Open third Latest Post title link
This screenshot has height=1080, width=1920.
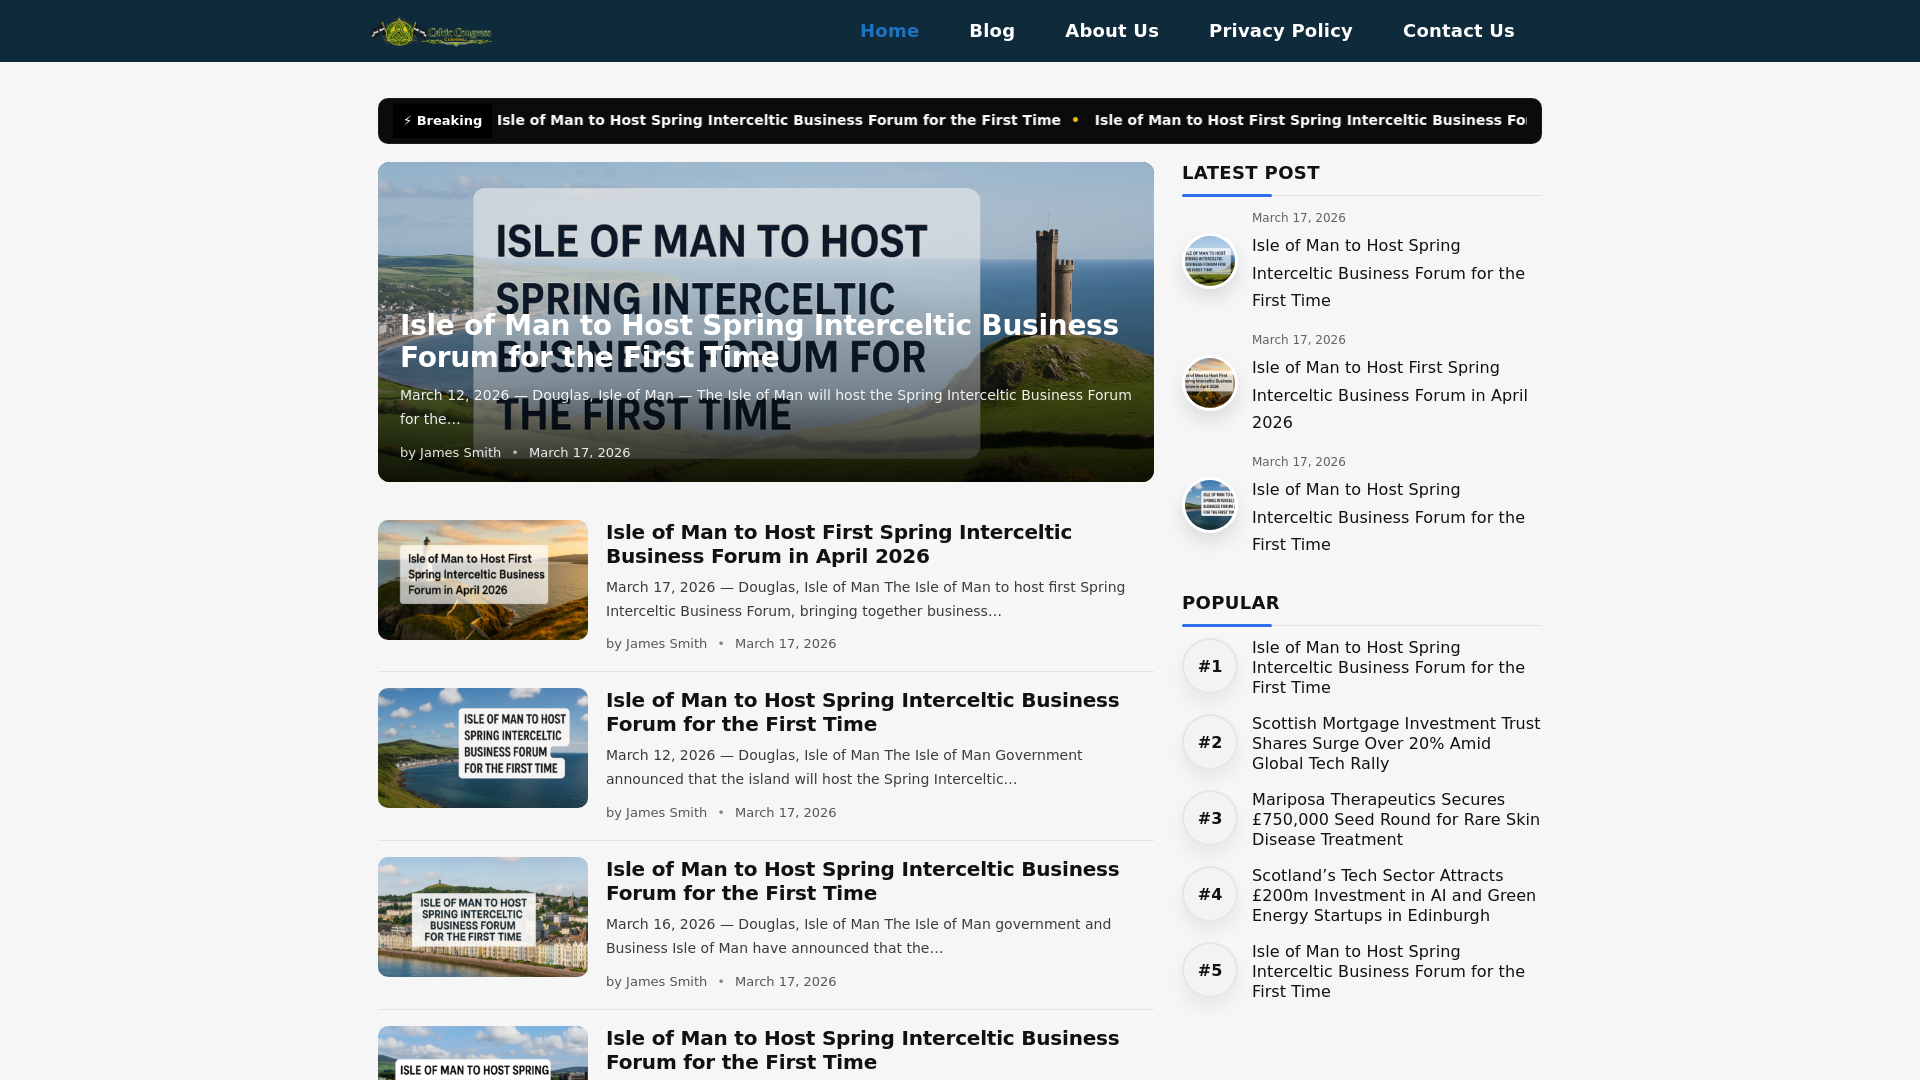(1388, 517)
